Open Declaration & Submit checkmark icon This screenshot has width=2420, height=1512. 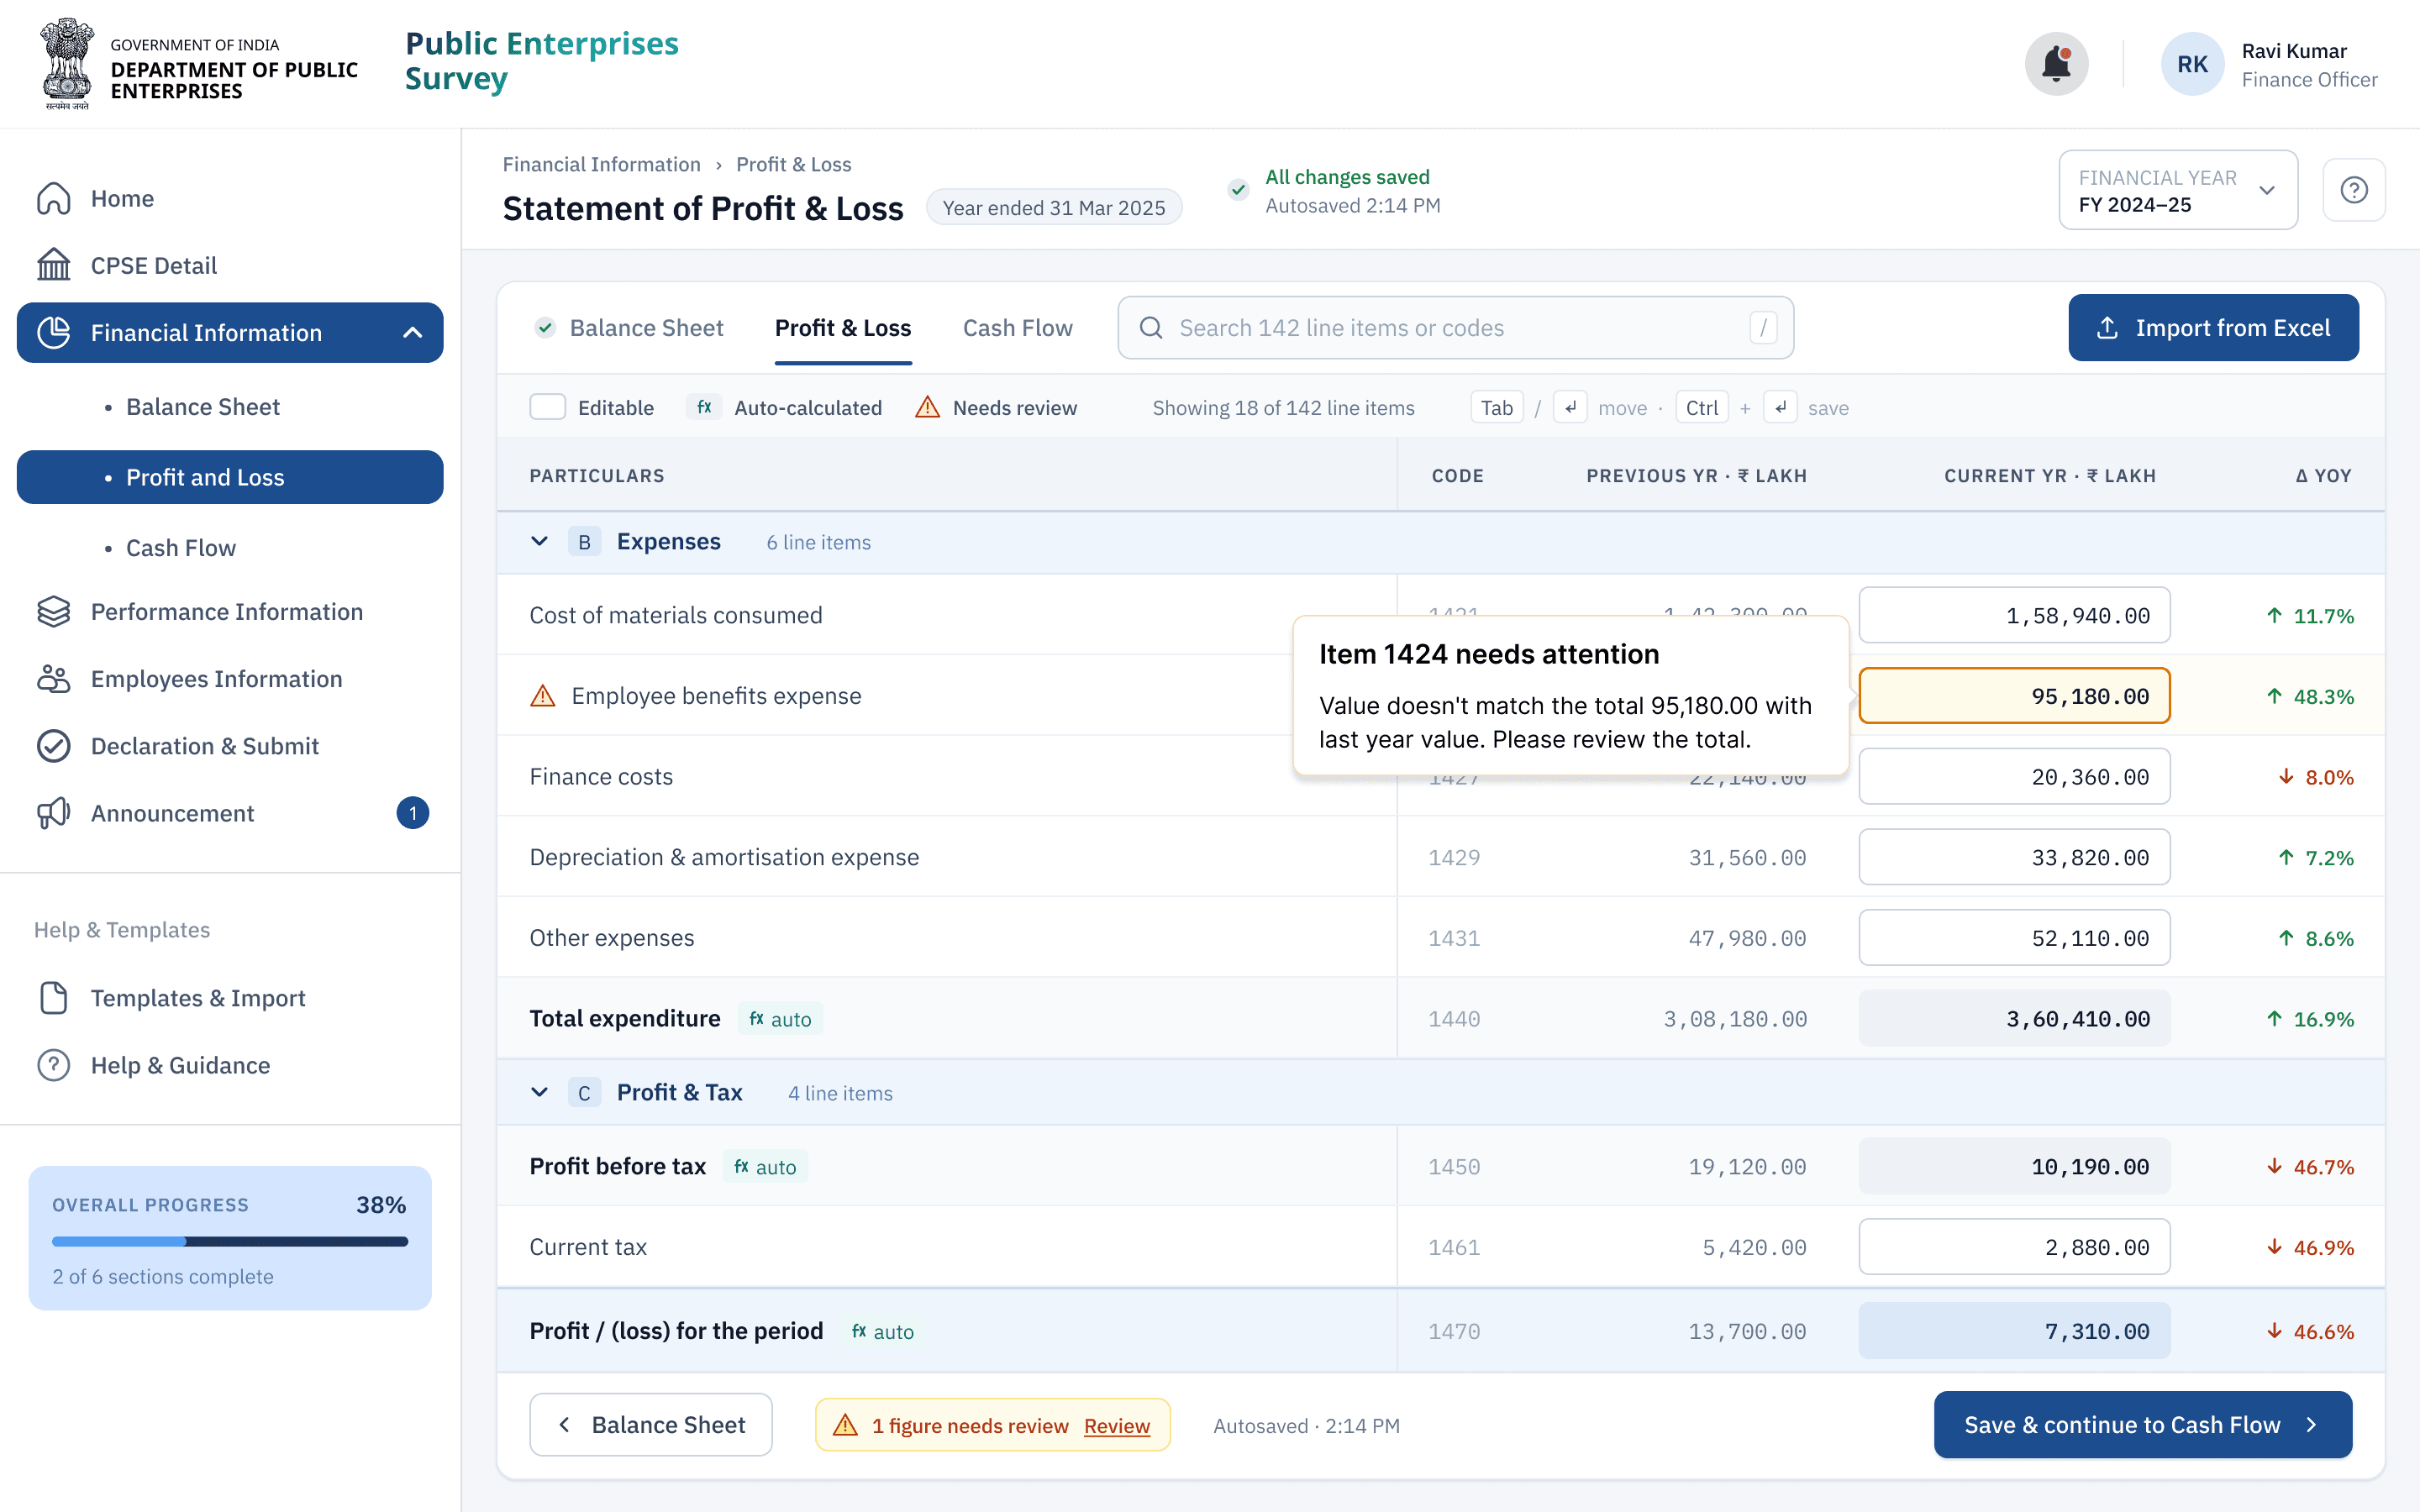click(x=54, y=746)
